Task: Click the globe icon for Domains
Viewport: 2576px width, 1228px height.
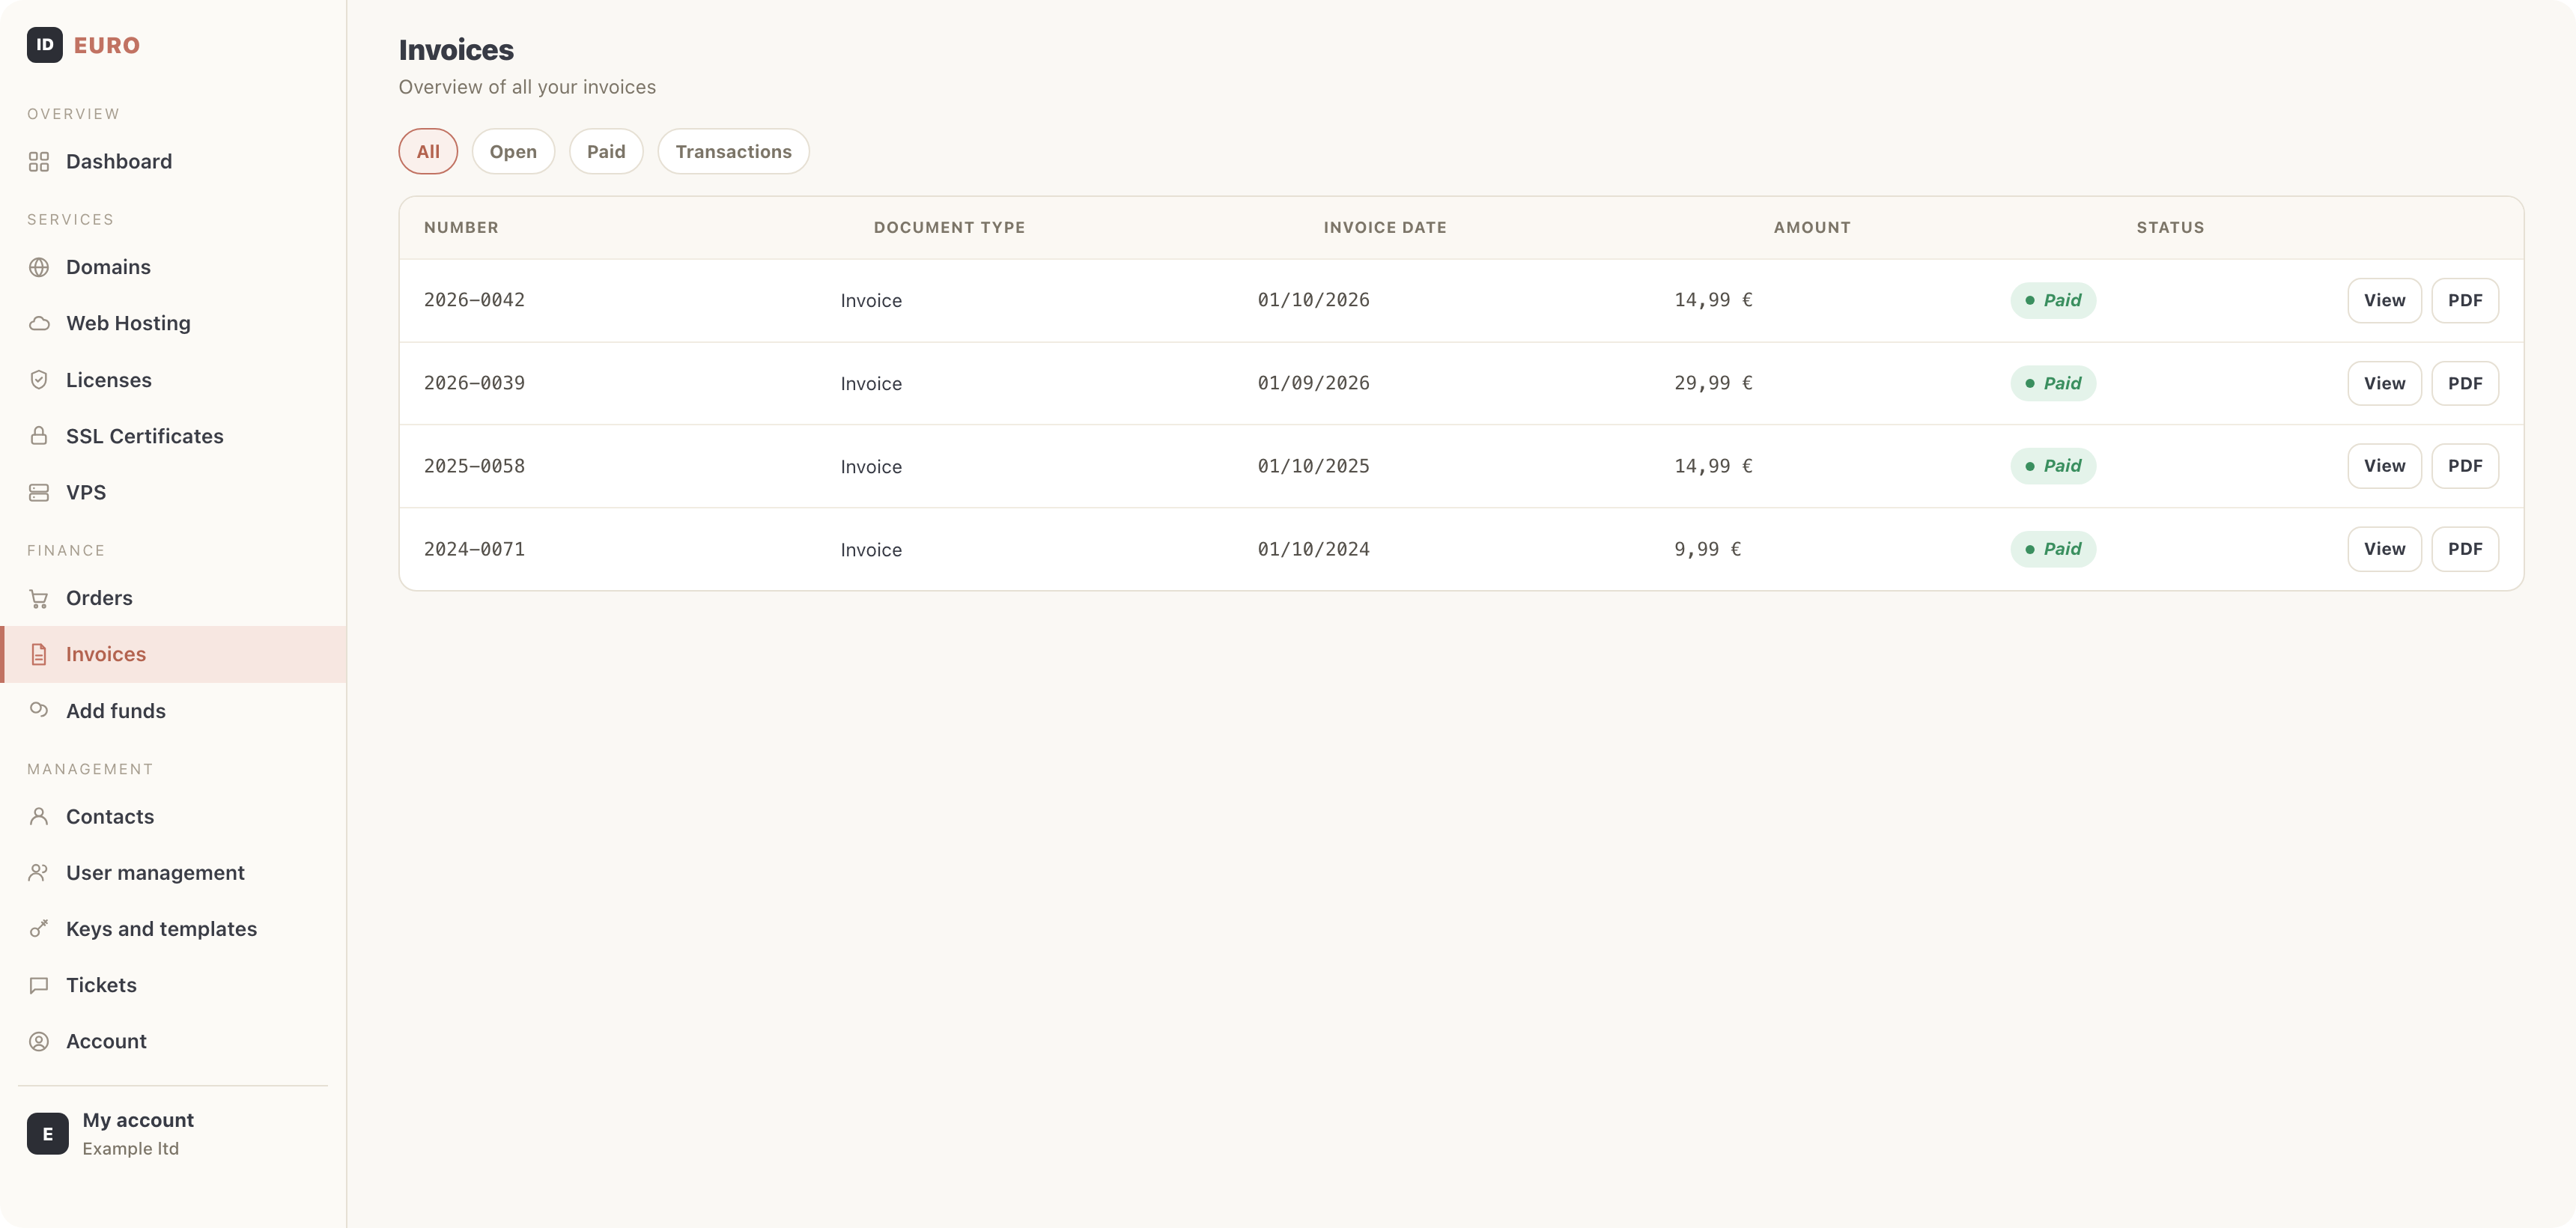Action: 39,267
